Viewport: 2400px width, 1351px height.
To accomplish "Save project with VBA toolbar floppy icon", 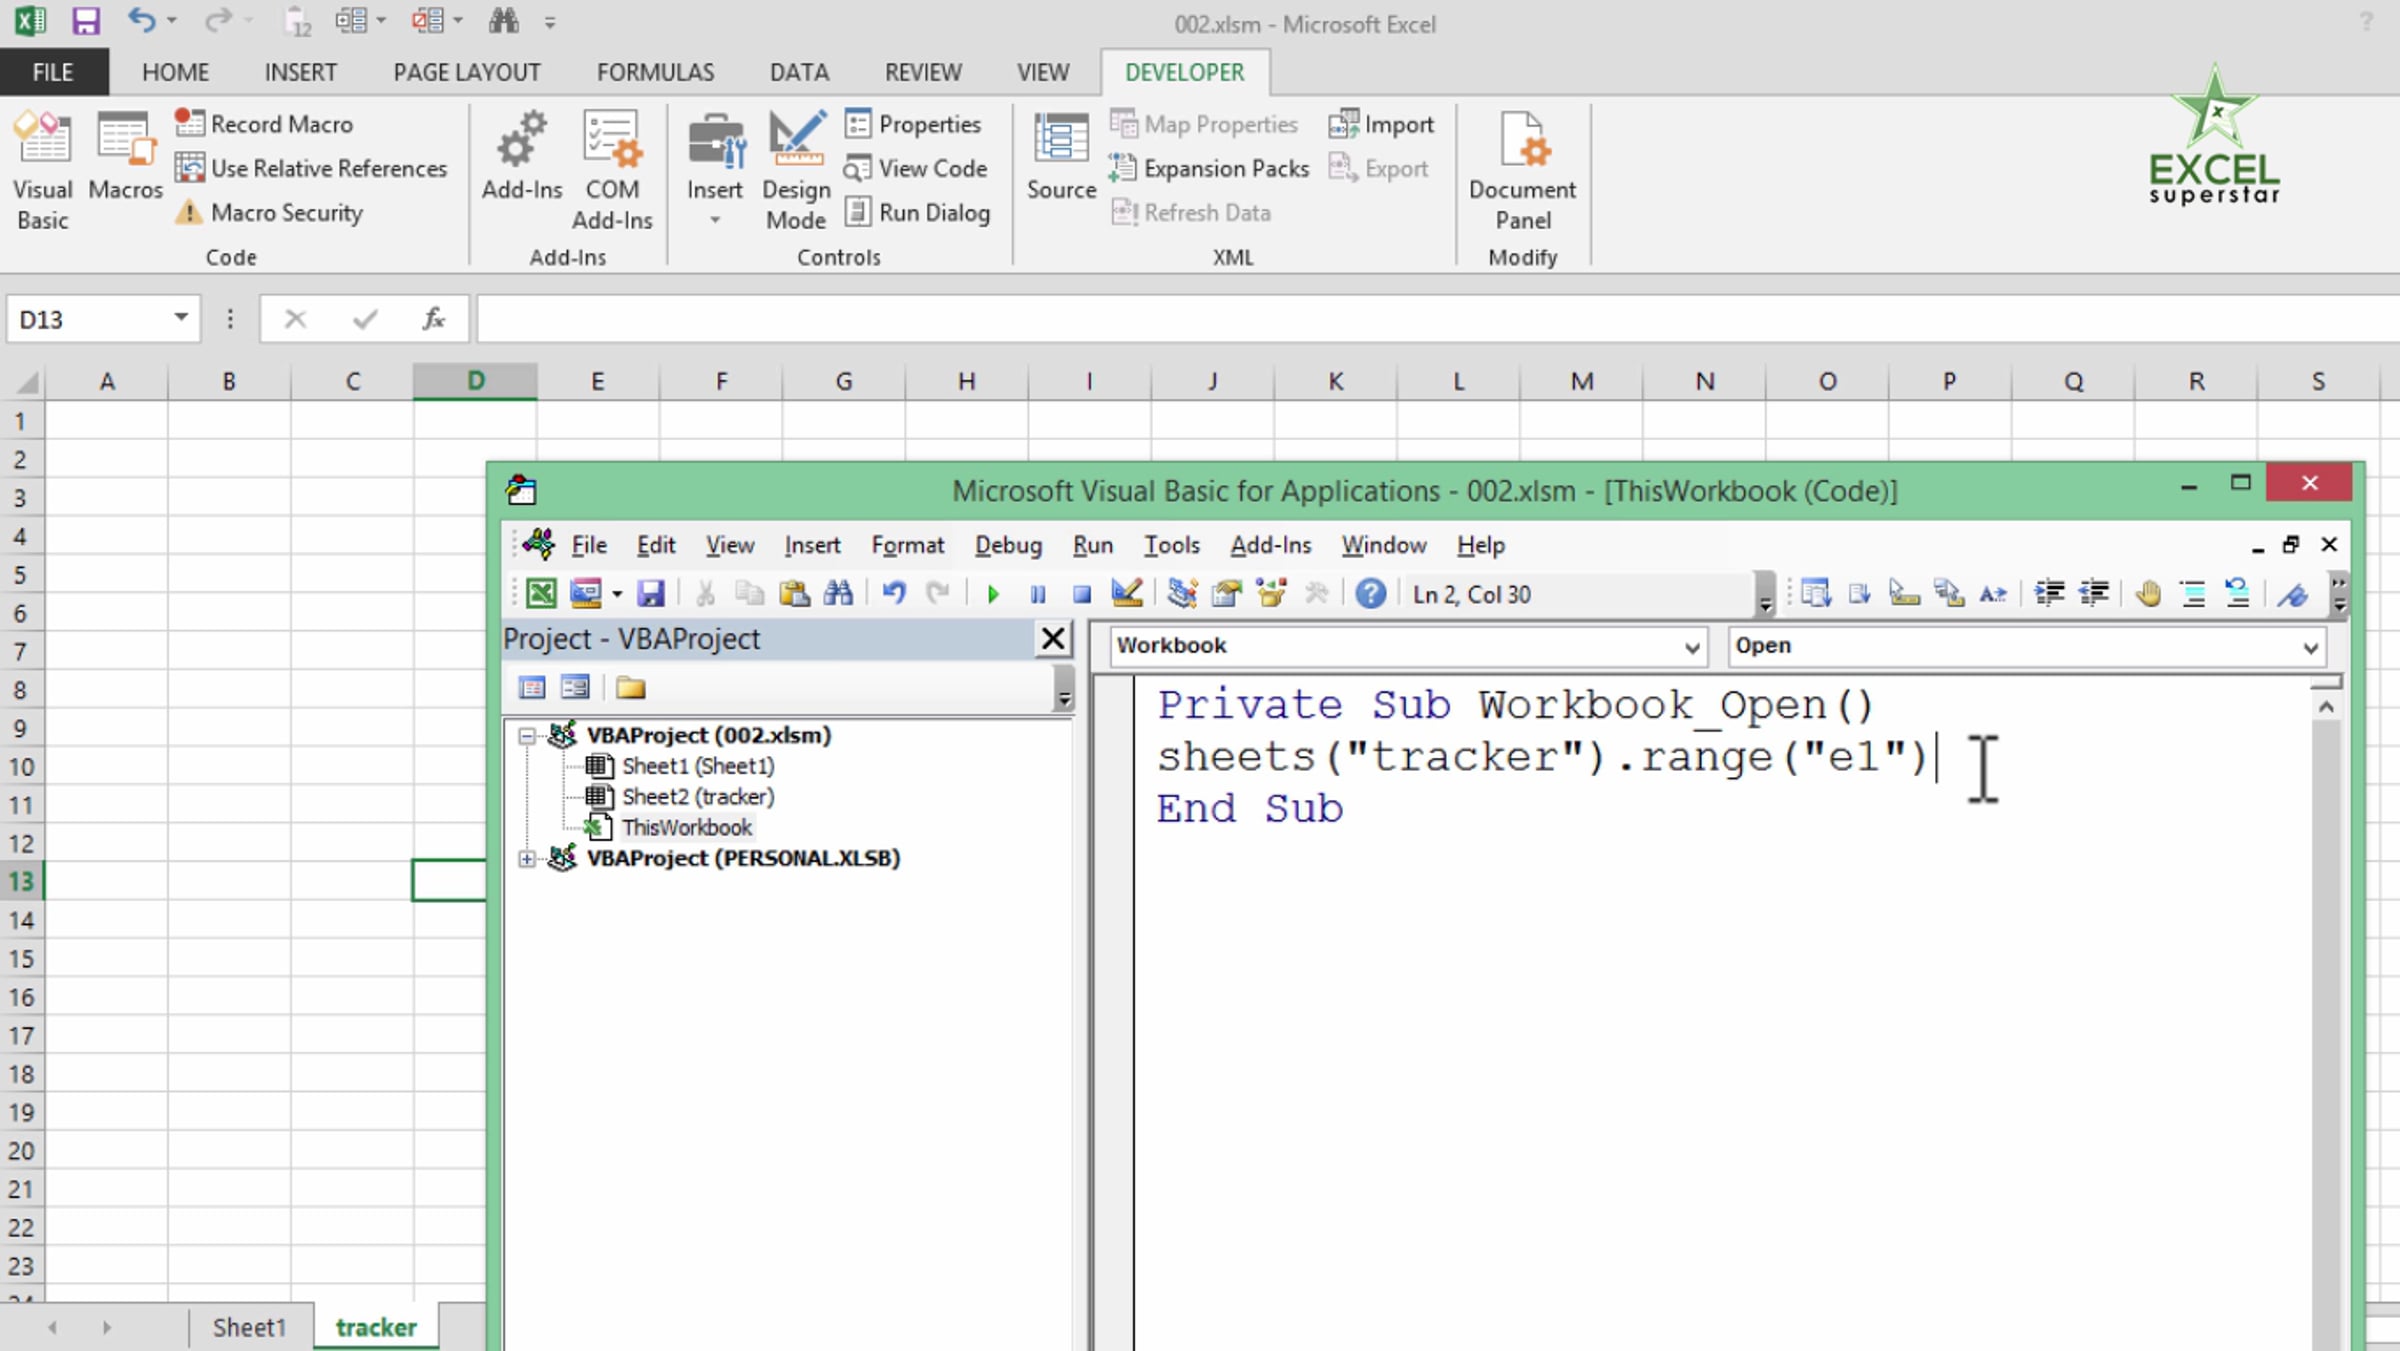I will pyautogui.click(x=651, y=594).
